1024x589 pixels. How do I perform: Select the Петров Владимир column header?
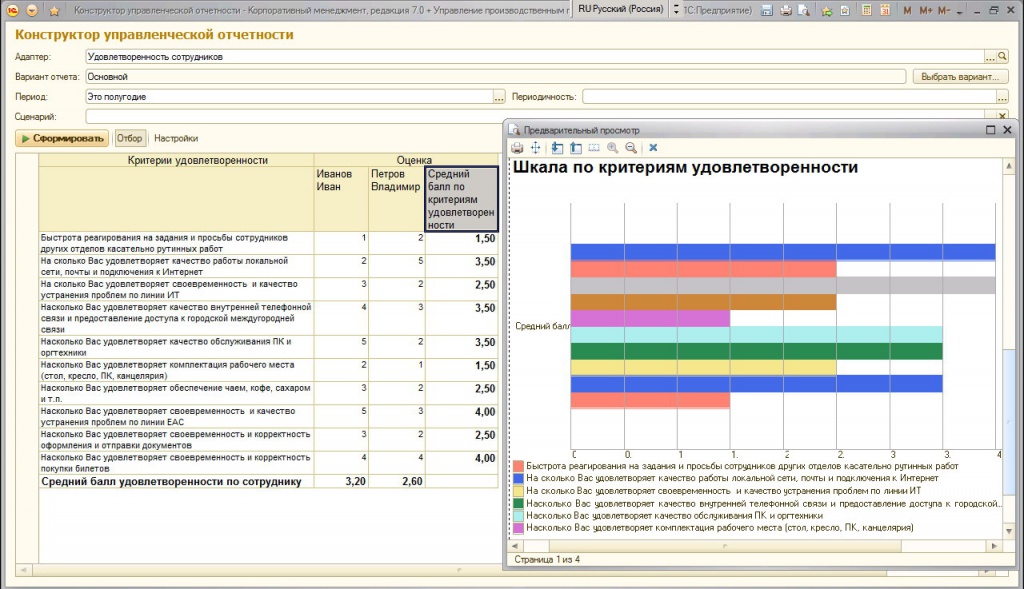point(396,199)
